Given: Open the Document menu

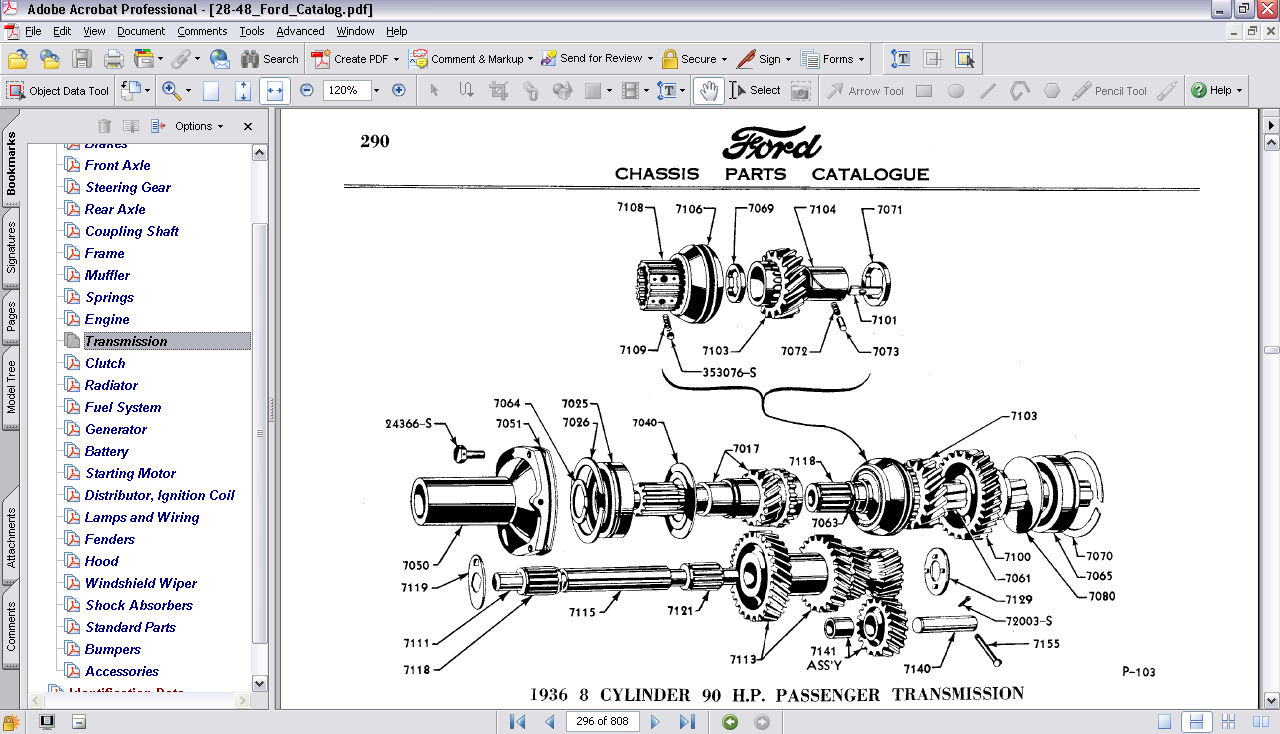Looking at the screenshot, I should pyautogui.click(x=141, y=31).
